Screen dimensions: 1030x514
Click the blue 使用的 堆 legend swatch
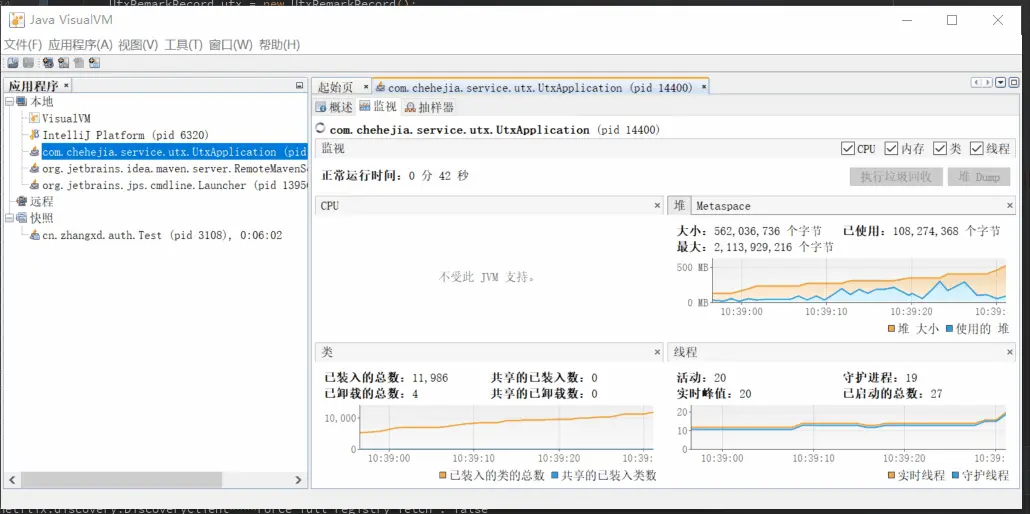(x=949, y=329)
